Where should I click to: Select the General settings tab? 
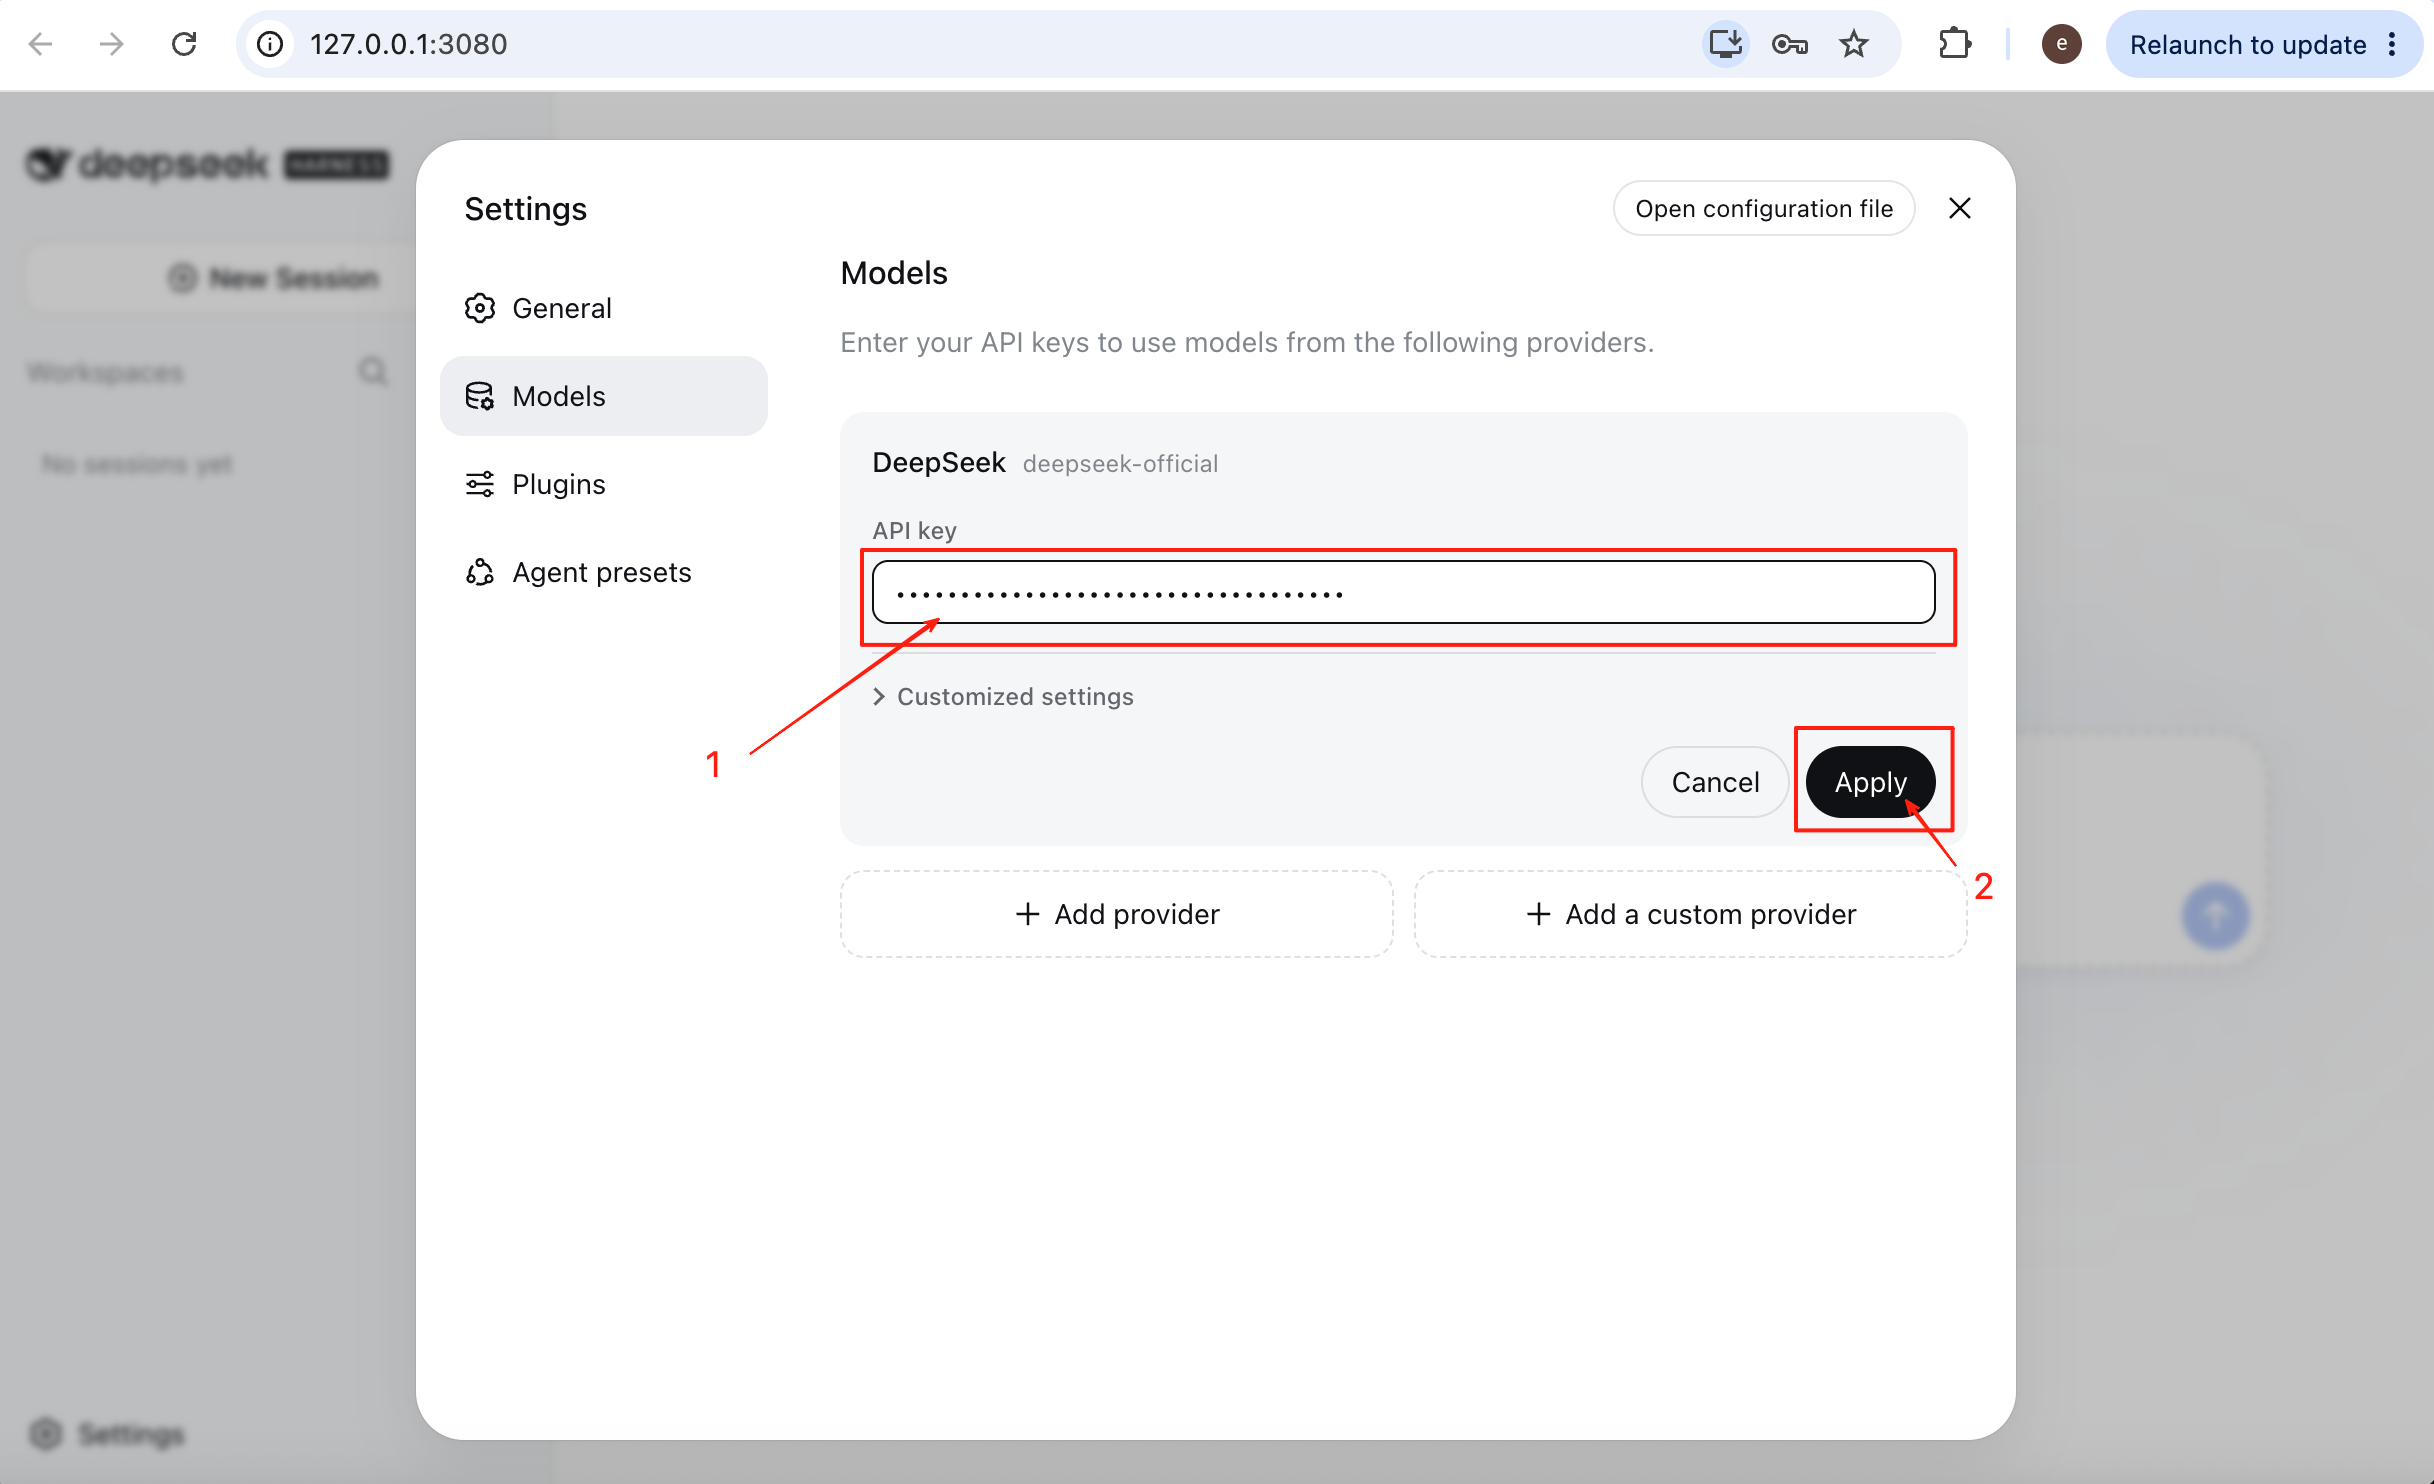pyautogui.click(x=604, y=308)
